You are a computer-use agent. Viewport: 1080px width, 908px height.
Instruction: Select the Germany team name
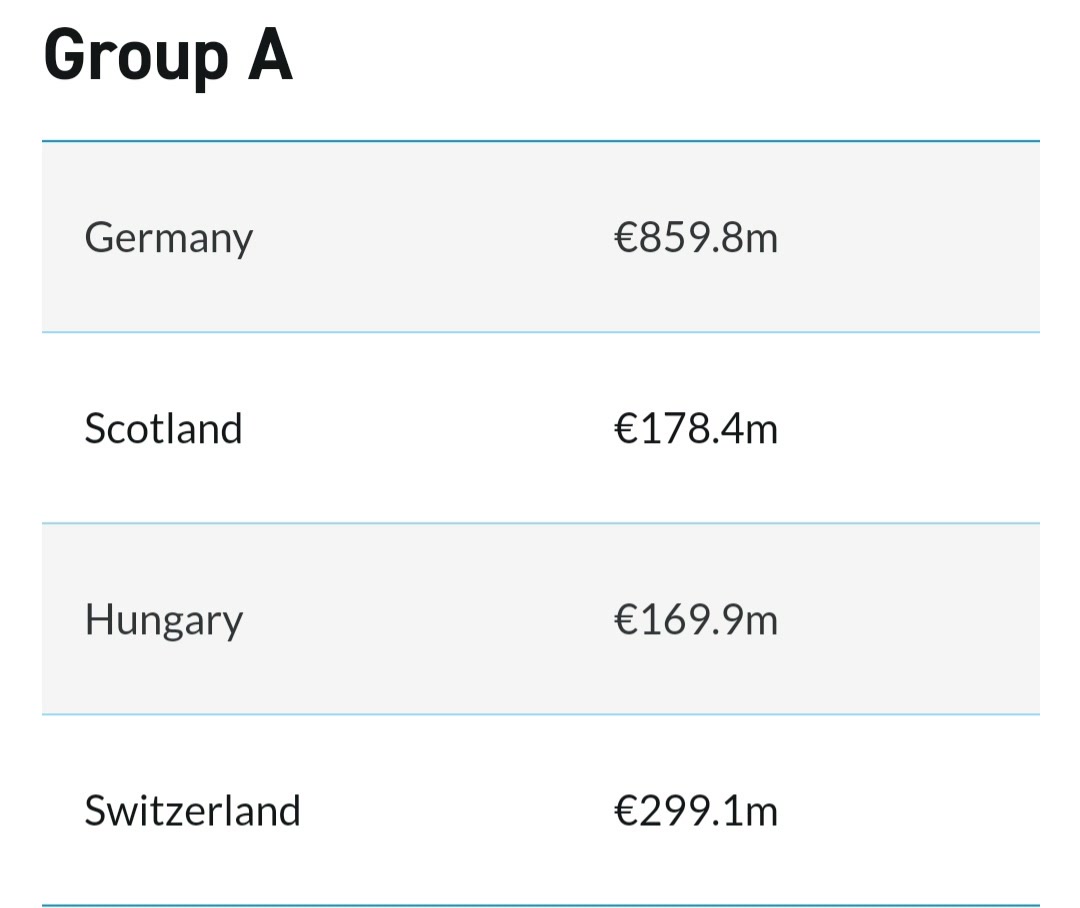[169, 238]
